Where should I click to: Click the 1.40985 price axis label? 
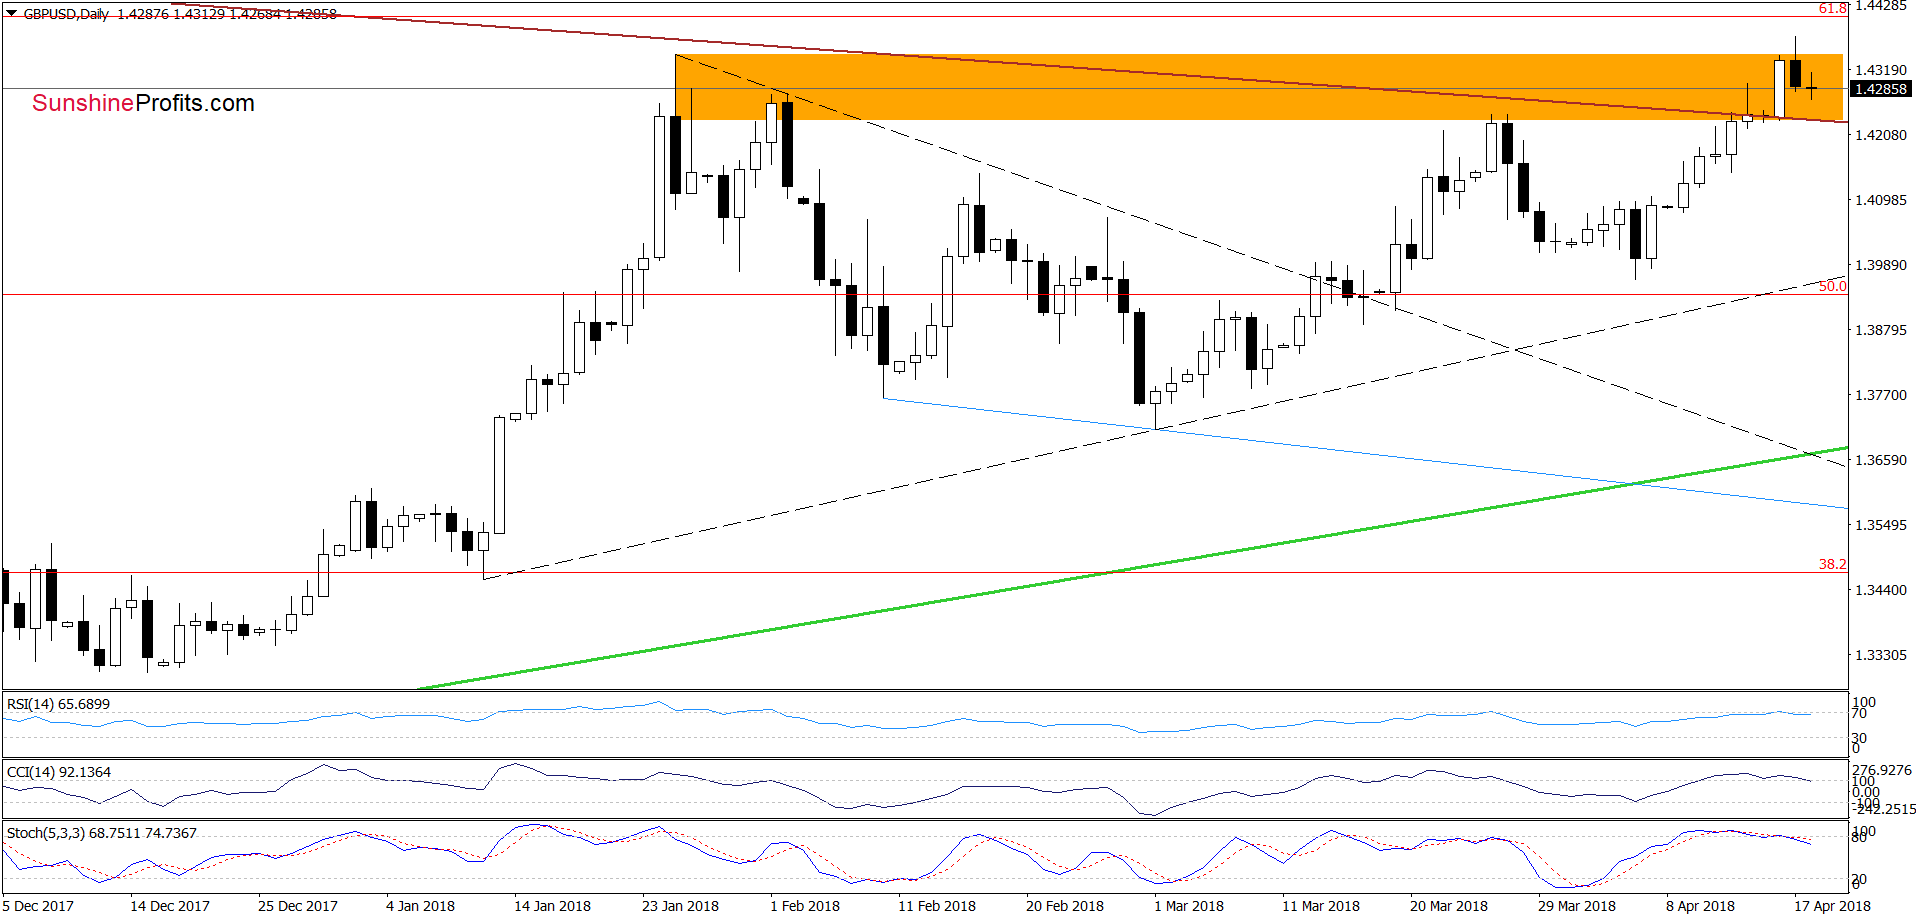click(x=1880, y=200)
